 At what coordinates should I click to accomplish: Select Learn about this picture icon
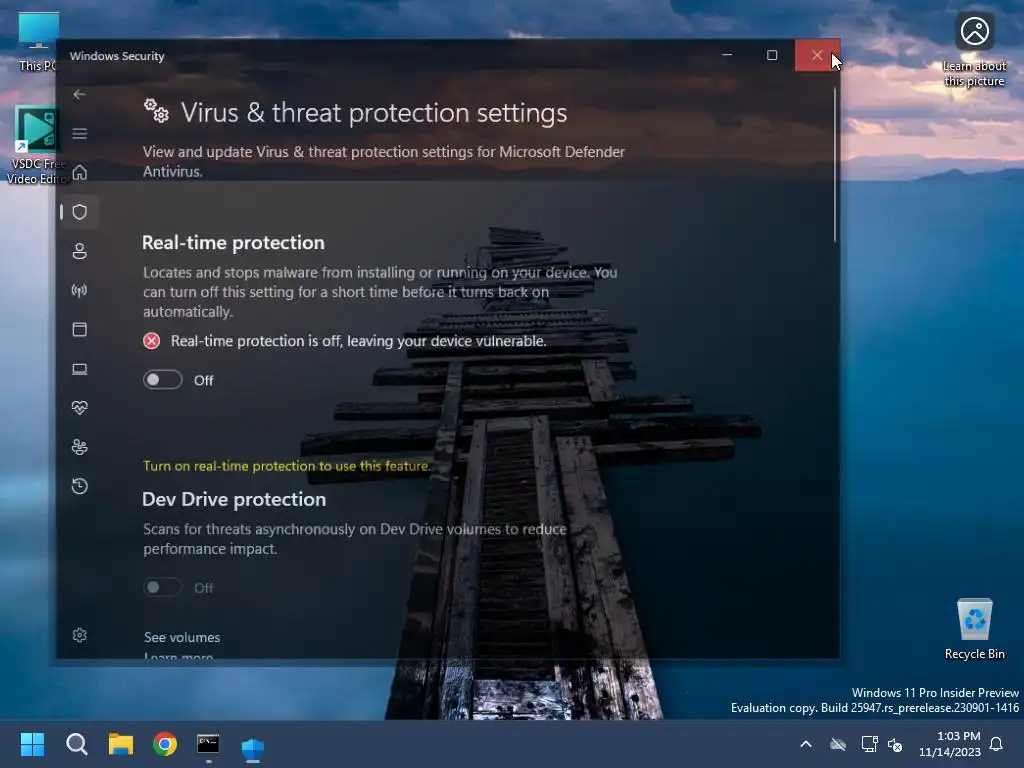tap(974, 50)
